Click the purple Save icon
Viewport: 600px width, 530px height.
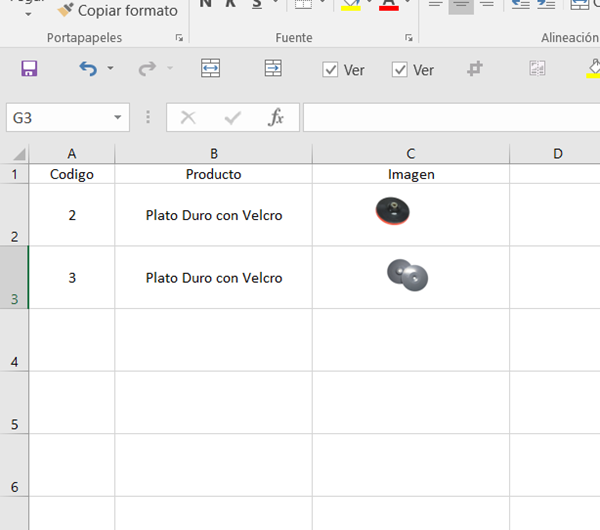click(x=29, y=68)
